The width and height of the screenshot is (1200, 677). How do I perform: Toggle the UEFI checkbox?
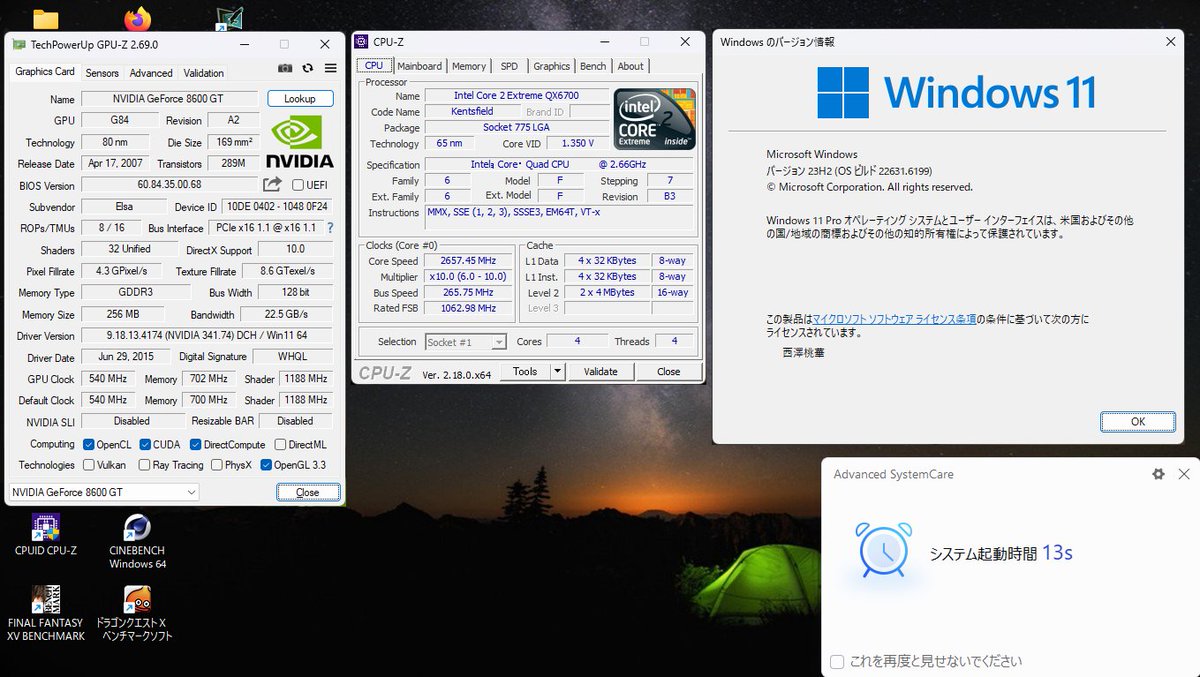(297, 185)
